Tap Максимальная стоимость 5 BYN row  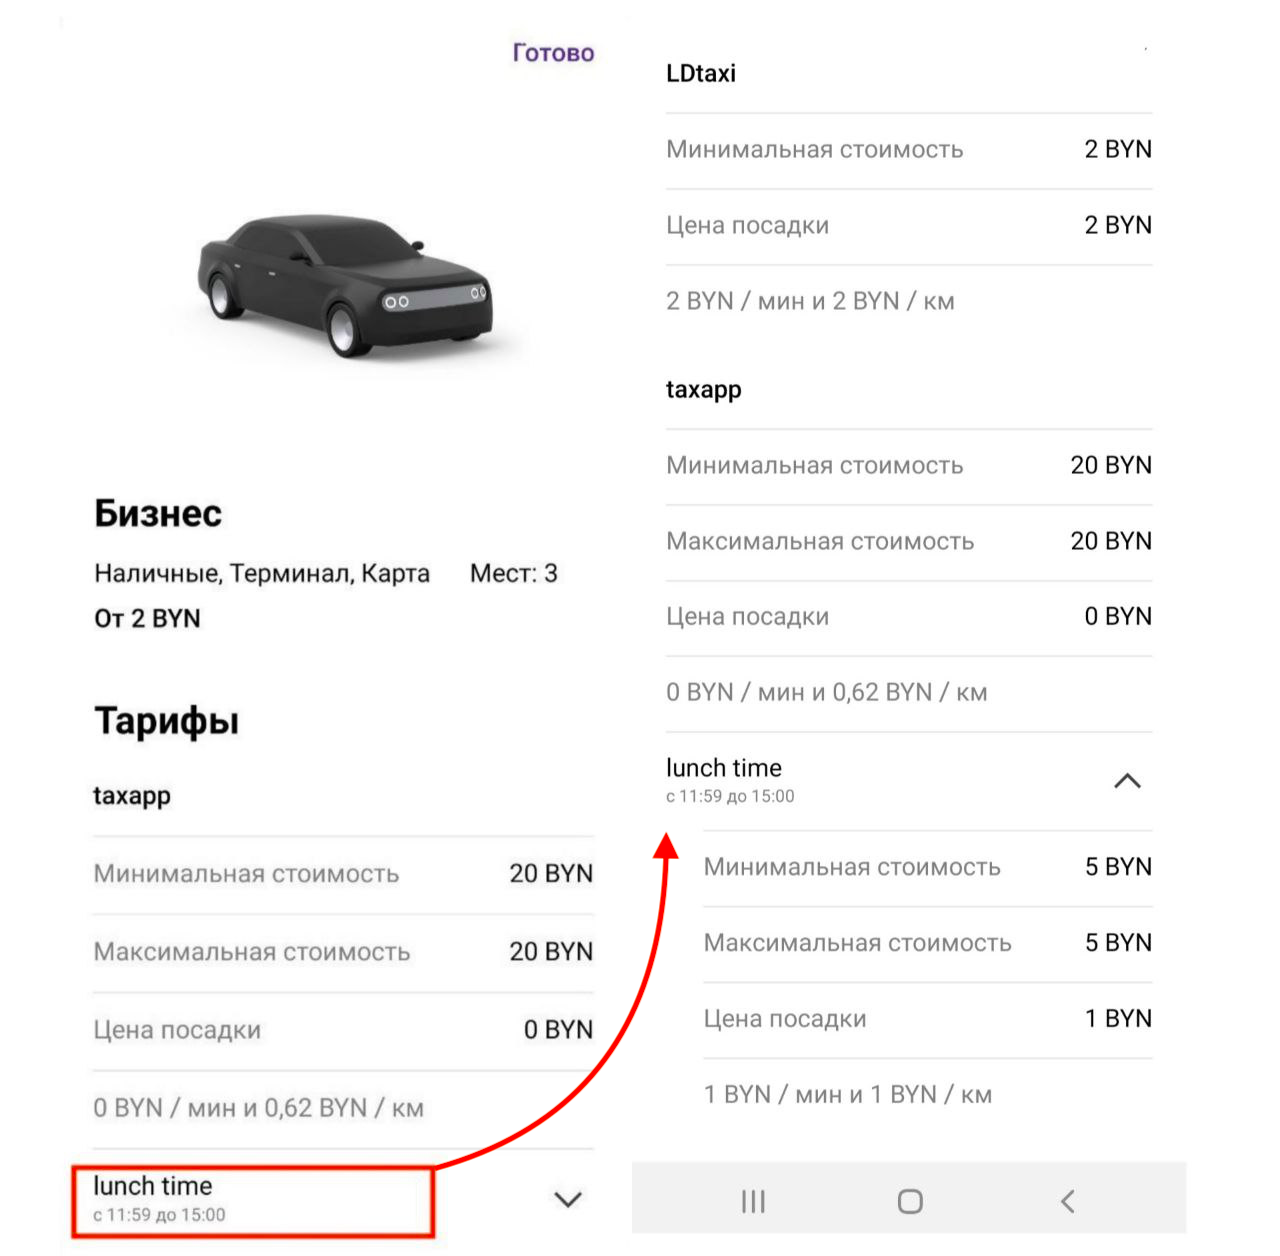click(x=927, y=943)
